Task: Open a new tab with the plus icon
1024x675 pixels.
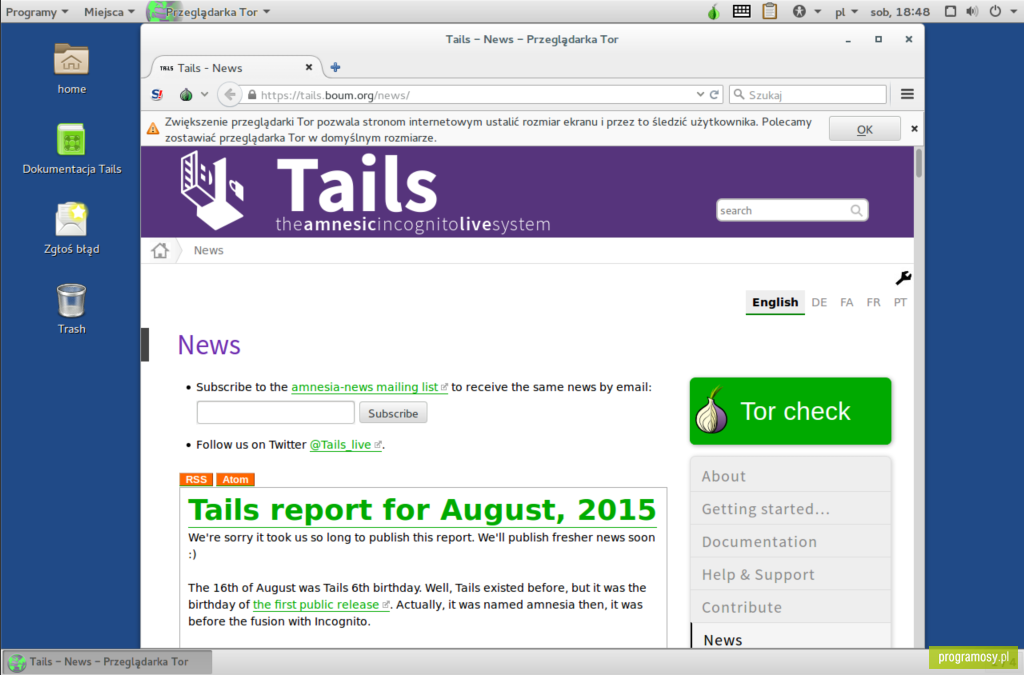Action: (x=335, y=67)
